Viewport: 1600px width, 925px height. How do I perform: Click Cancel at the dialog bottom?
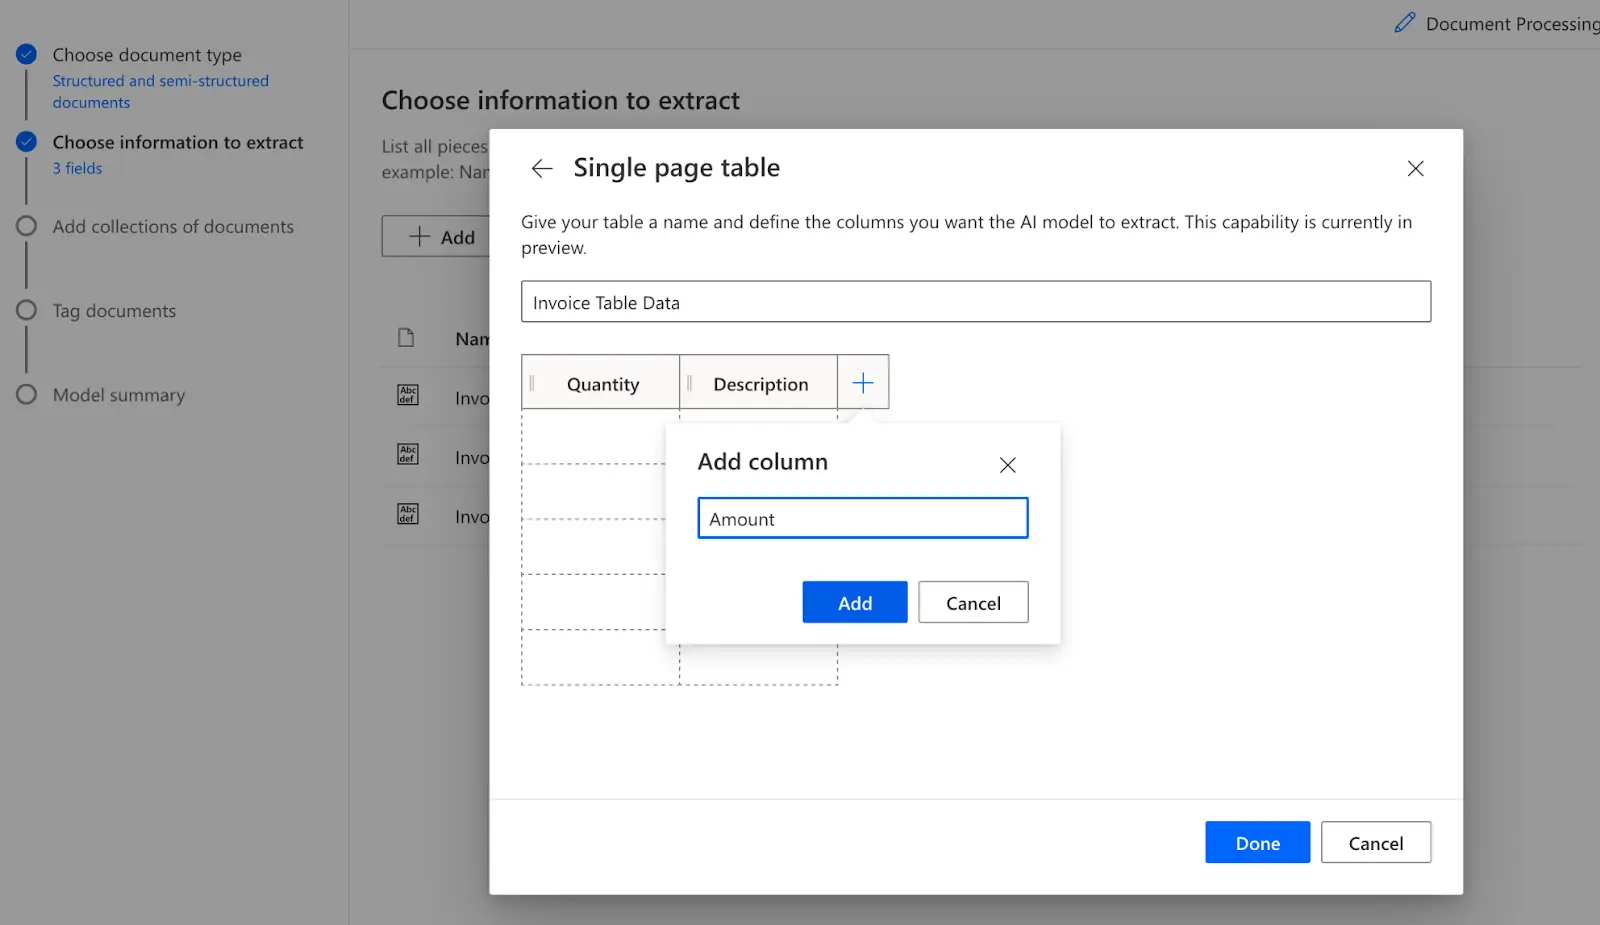(x=1375, y=843)
